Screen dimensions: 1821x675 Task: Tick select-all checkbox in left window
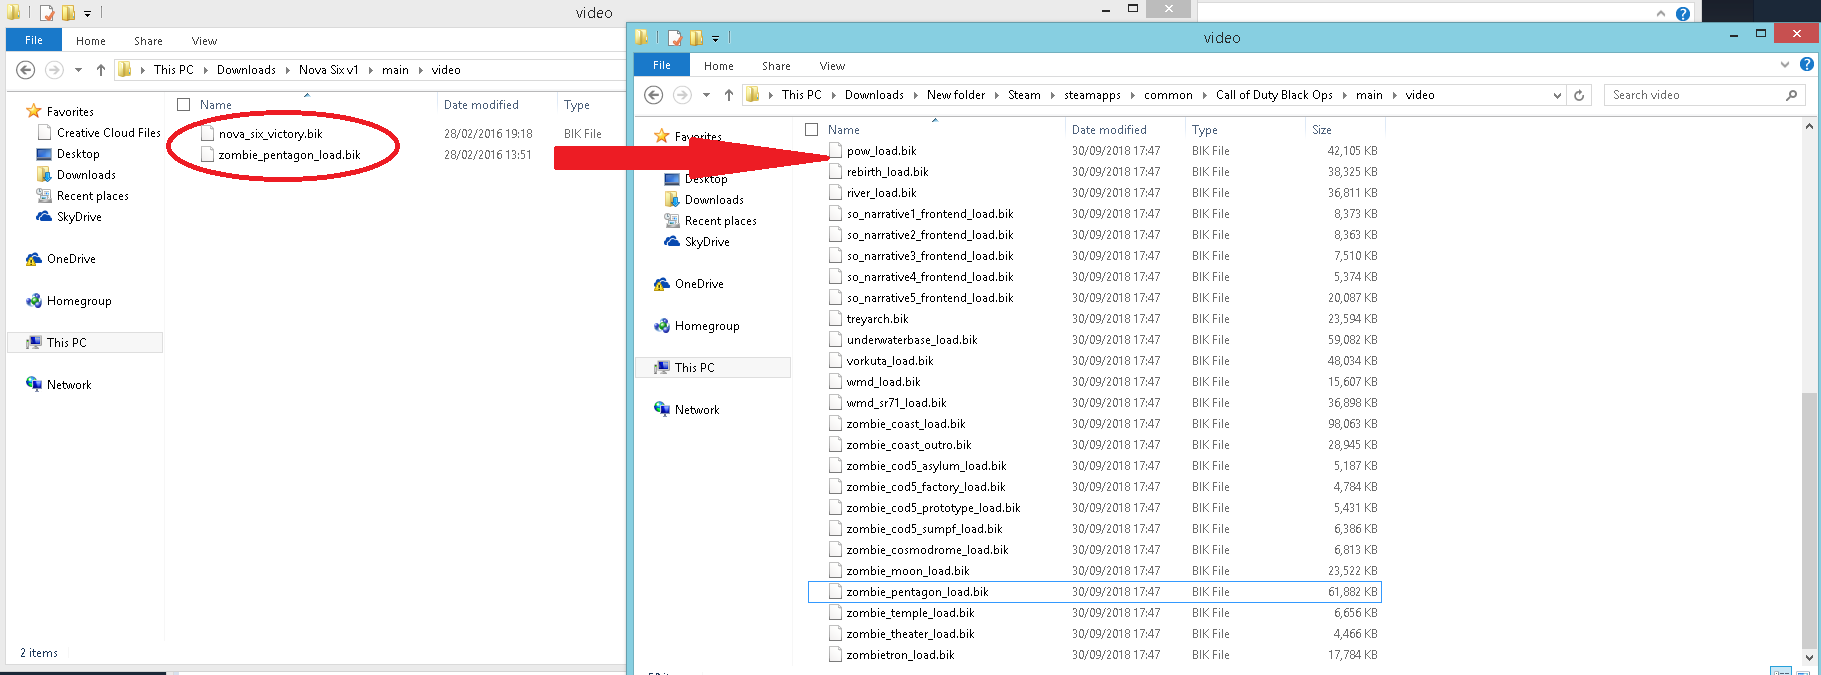pos(183,105)
